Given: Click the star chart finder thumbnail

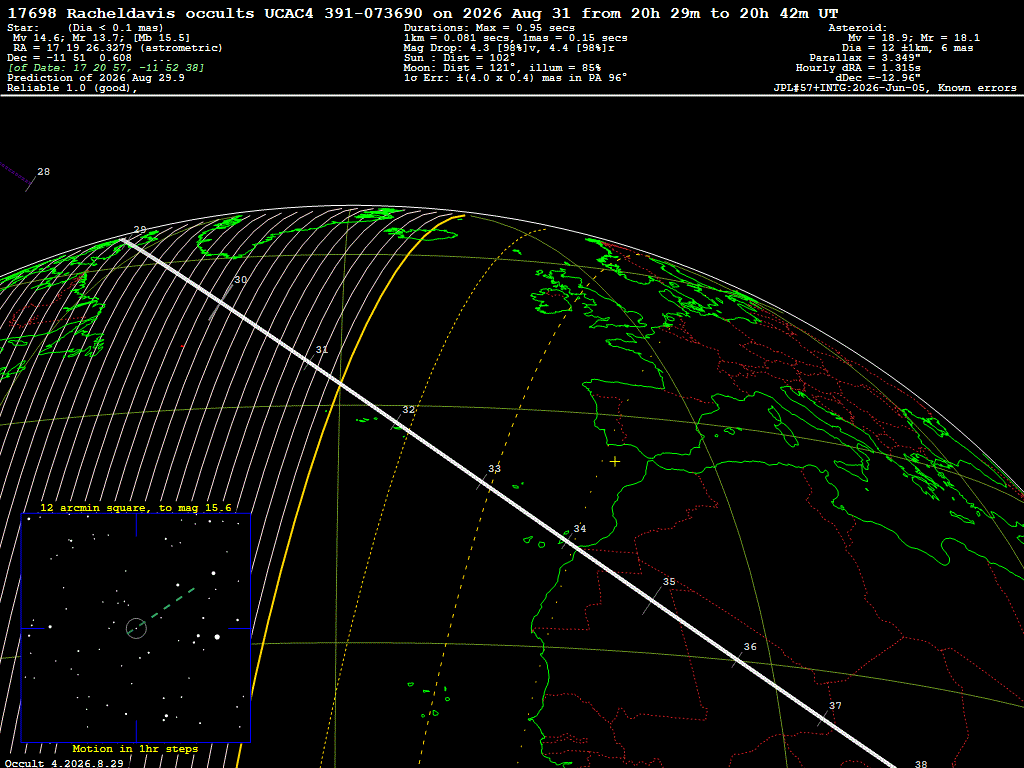Looking at the screenshot, I should tap(136, 628).
